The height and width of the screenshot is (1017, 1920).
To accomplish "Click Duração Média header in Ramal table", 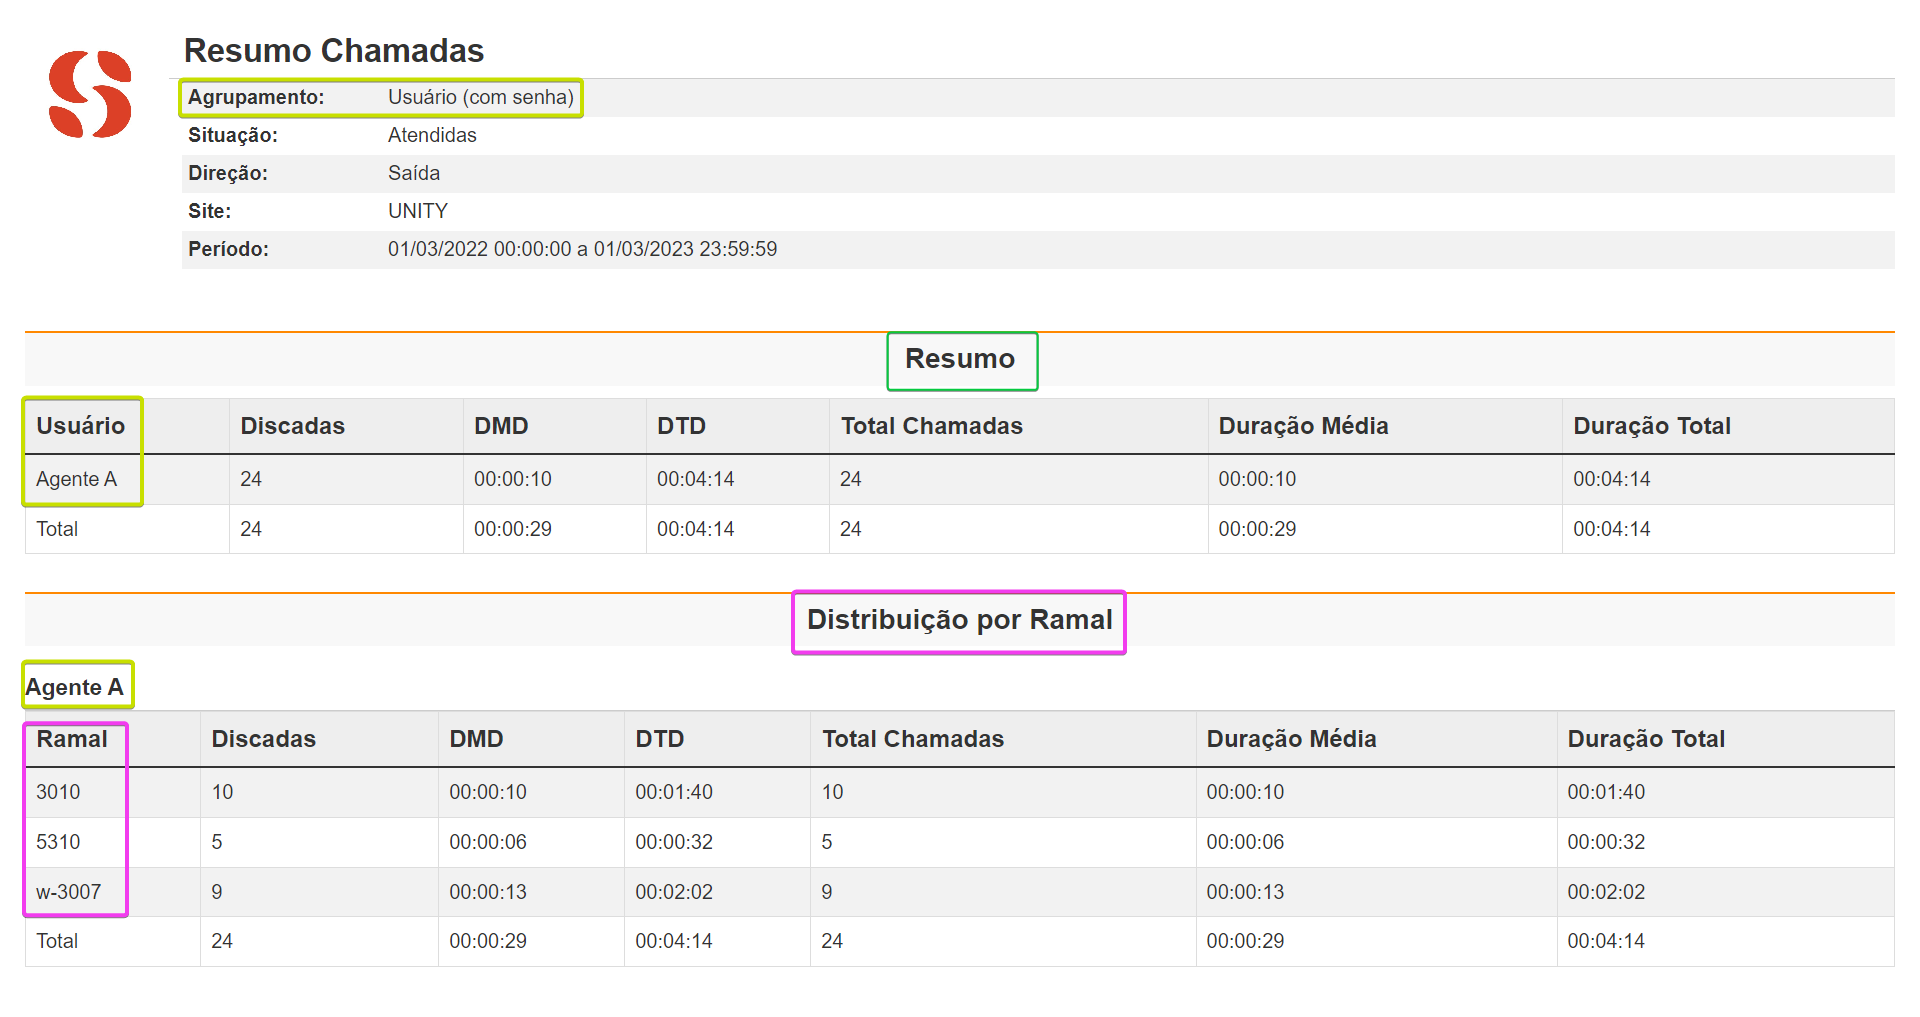I will (x=1291, y=739).
